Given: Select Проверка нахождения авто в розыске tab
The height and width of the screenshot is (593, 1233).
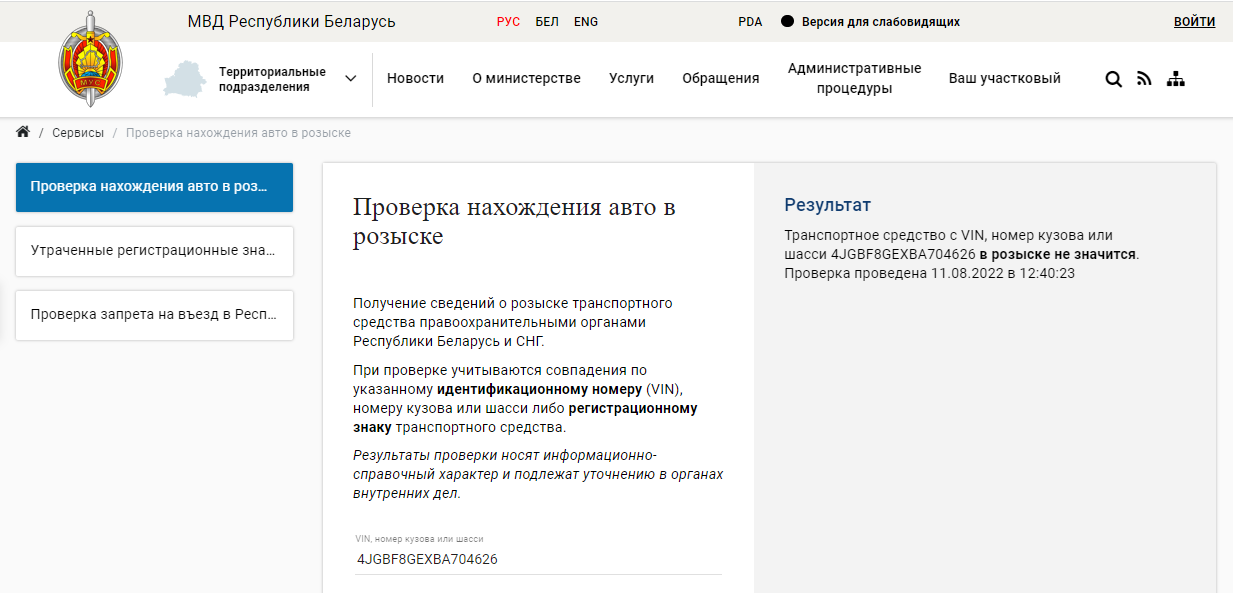Looking at the screenshot, I should click(x=154, y=187).
